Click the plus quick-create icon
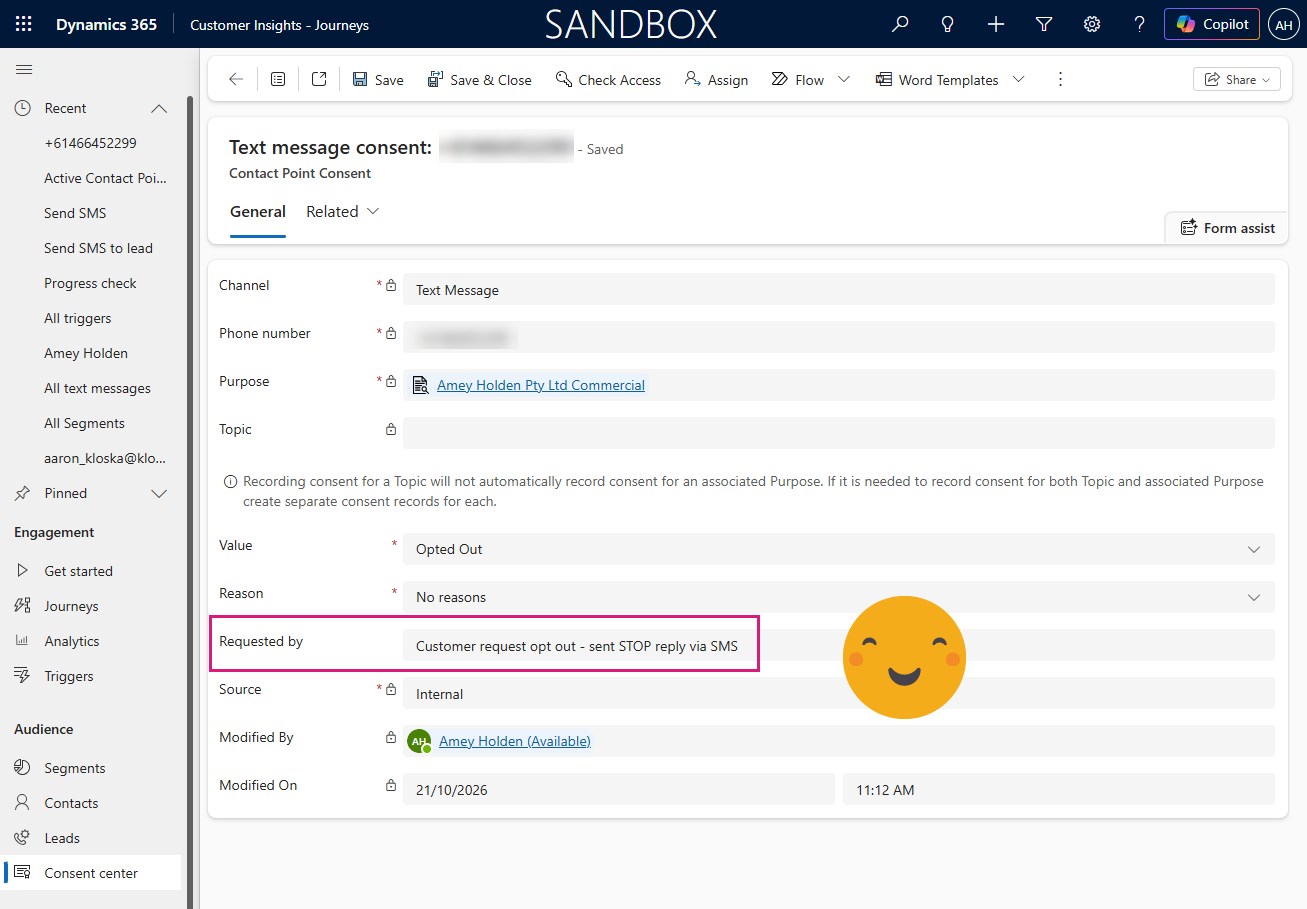The image size is (1307, 909). pos(996,24)
